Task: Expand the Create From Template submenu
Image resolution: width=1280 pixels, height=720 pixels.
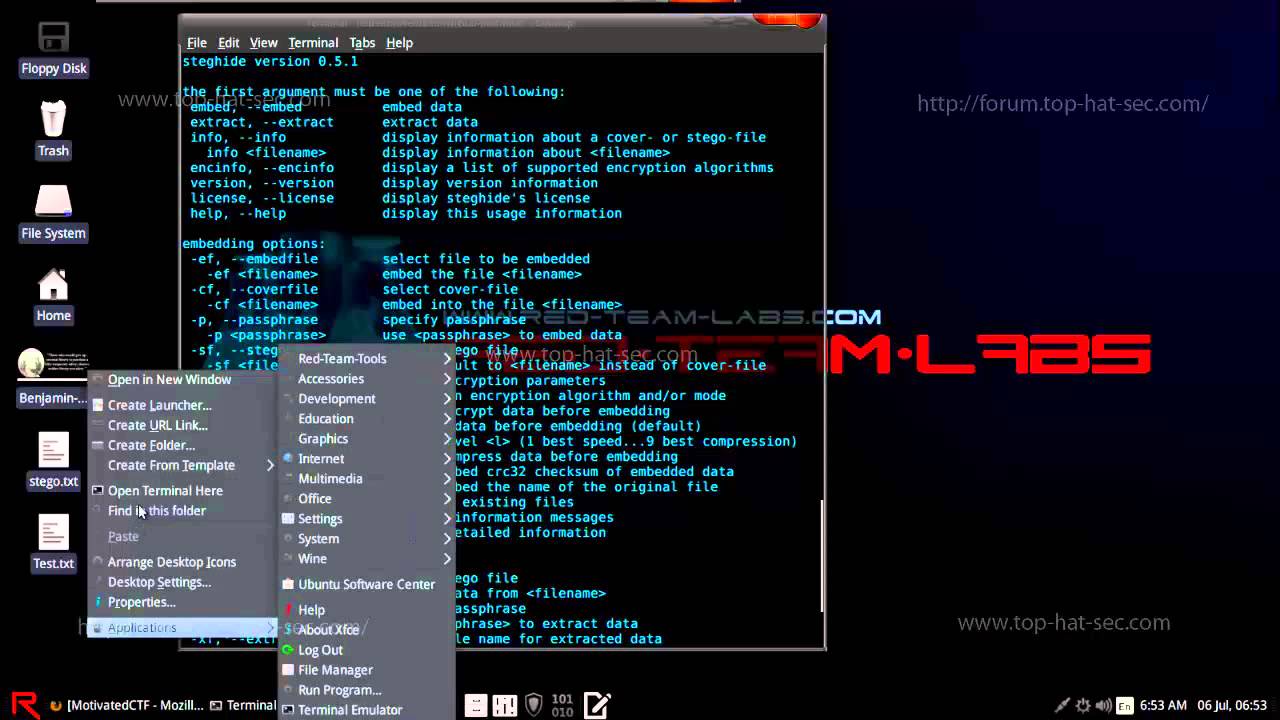Action: coord(182,465)
